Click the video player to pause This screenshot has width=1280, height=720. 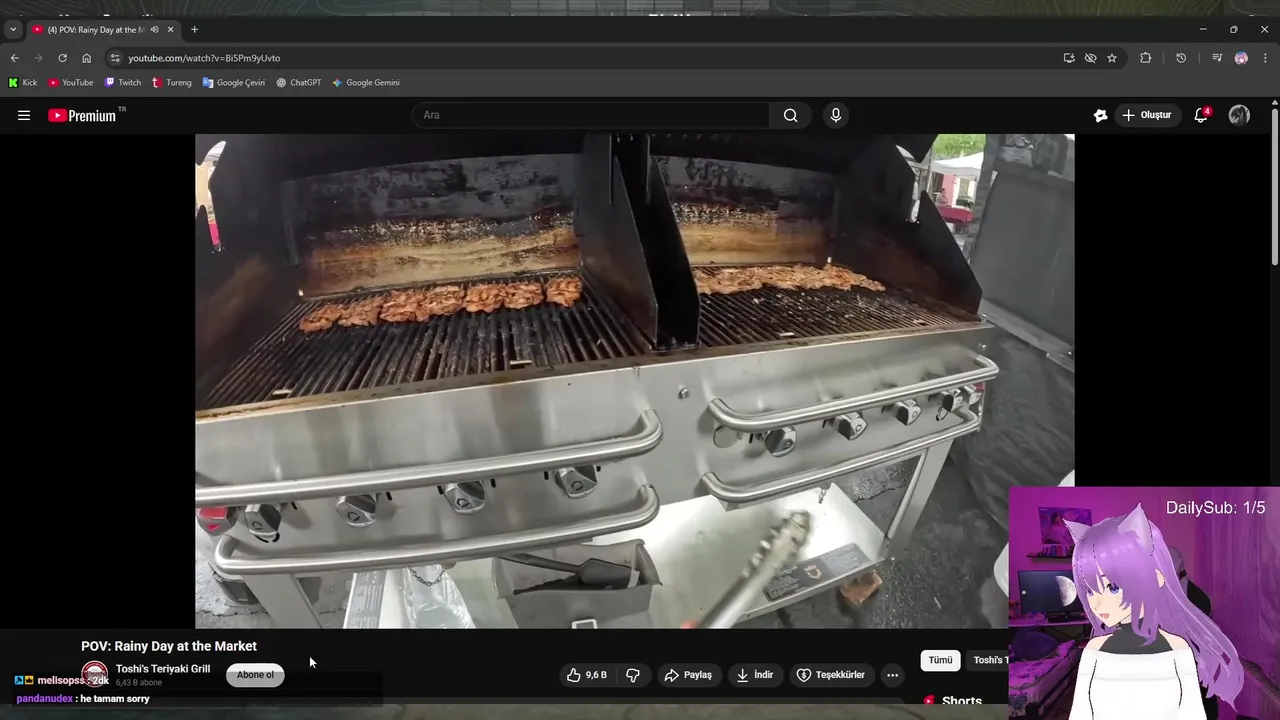tap(634, 381)
